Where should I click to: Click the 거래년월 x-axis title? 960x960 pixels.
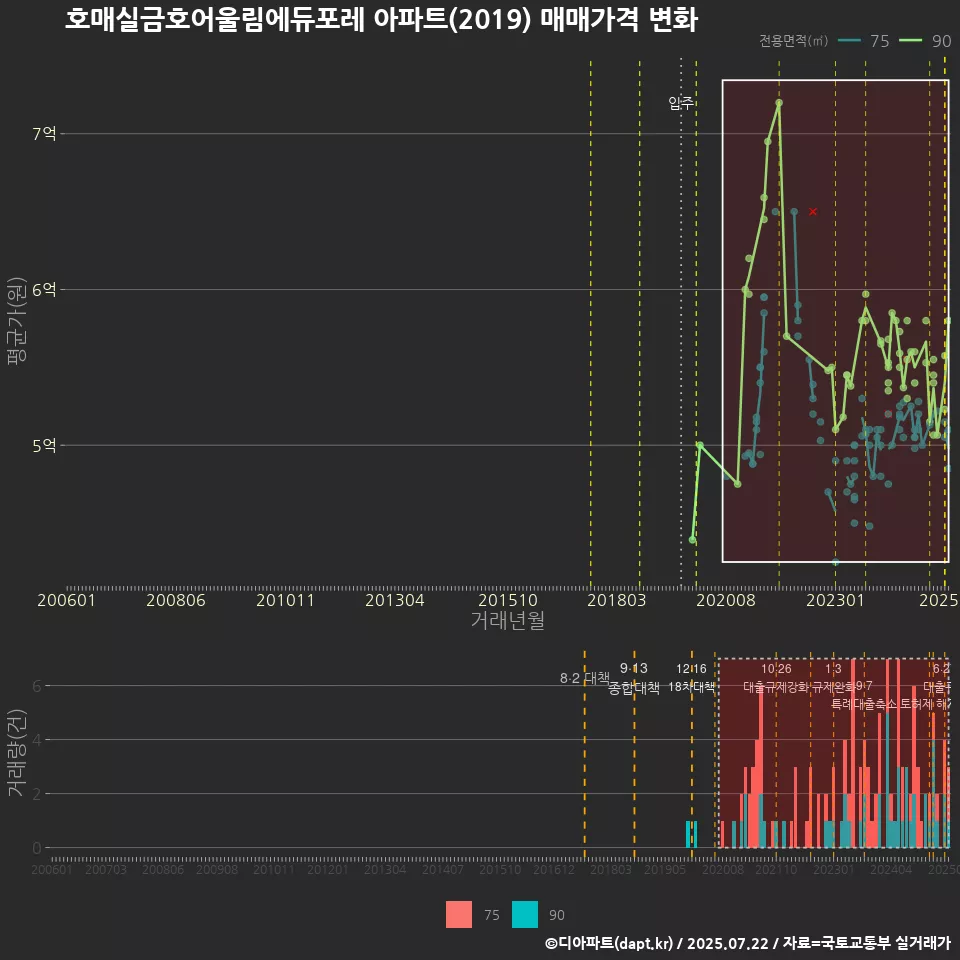508,620
